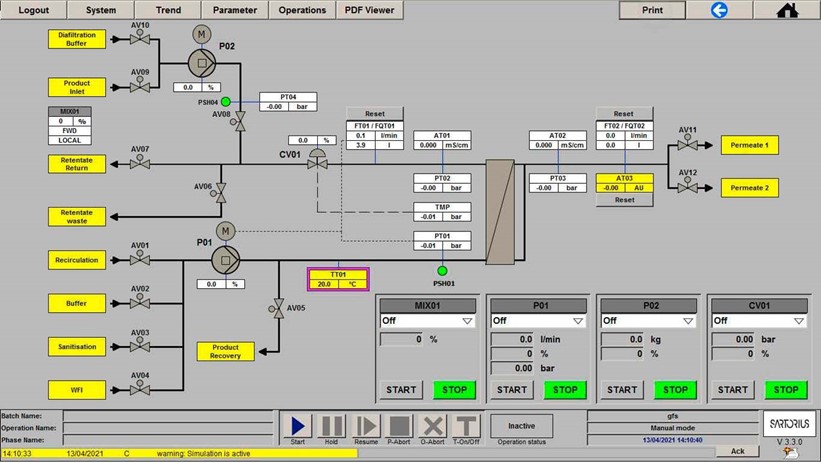Open the P01 mode dropdown
The height and width of the screenshot is (463, 821).
(x=577, y=321)
